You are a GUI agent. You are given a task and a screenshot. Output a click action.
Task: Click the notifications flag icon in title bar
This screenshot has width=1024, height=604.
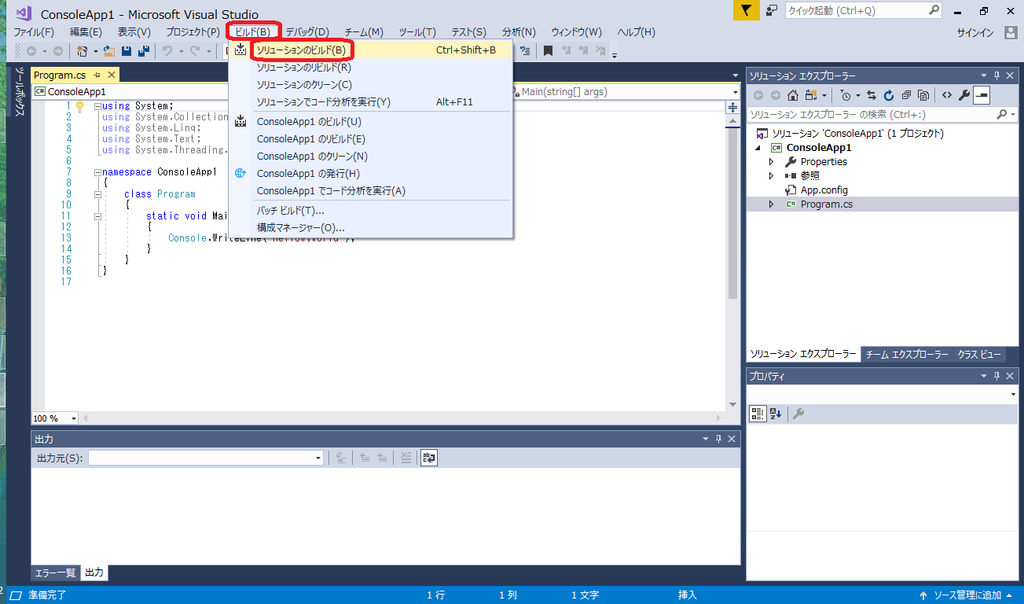click(x=746, y=10)
